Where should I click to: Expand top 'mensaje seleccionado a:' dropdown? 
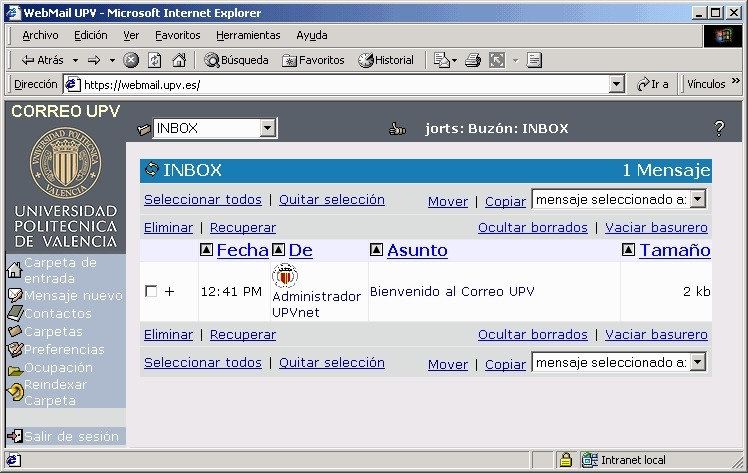698,199
